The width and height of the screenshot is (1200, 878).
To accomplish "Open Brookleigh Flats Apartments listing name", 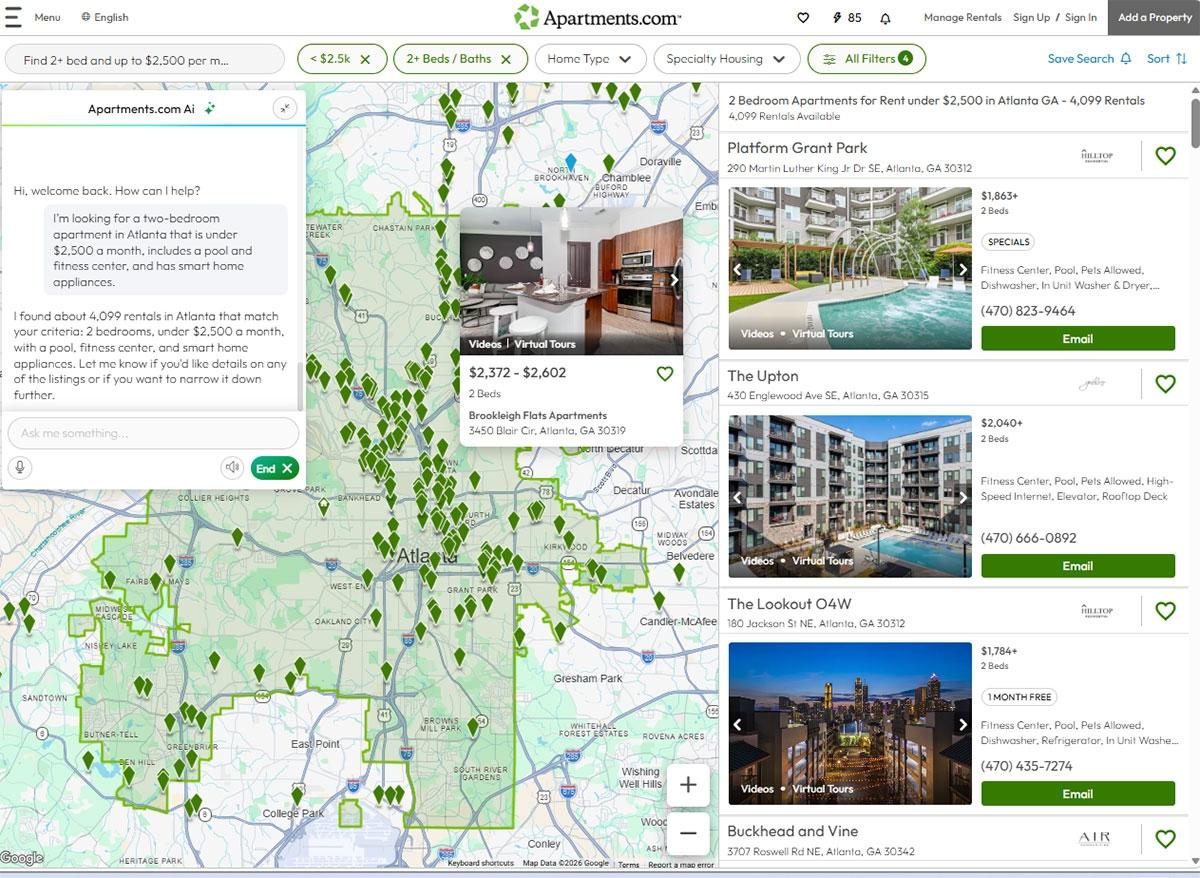I will (538, 415).
